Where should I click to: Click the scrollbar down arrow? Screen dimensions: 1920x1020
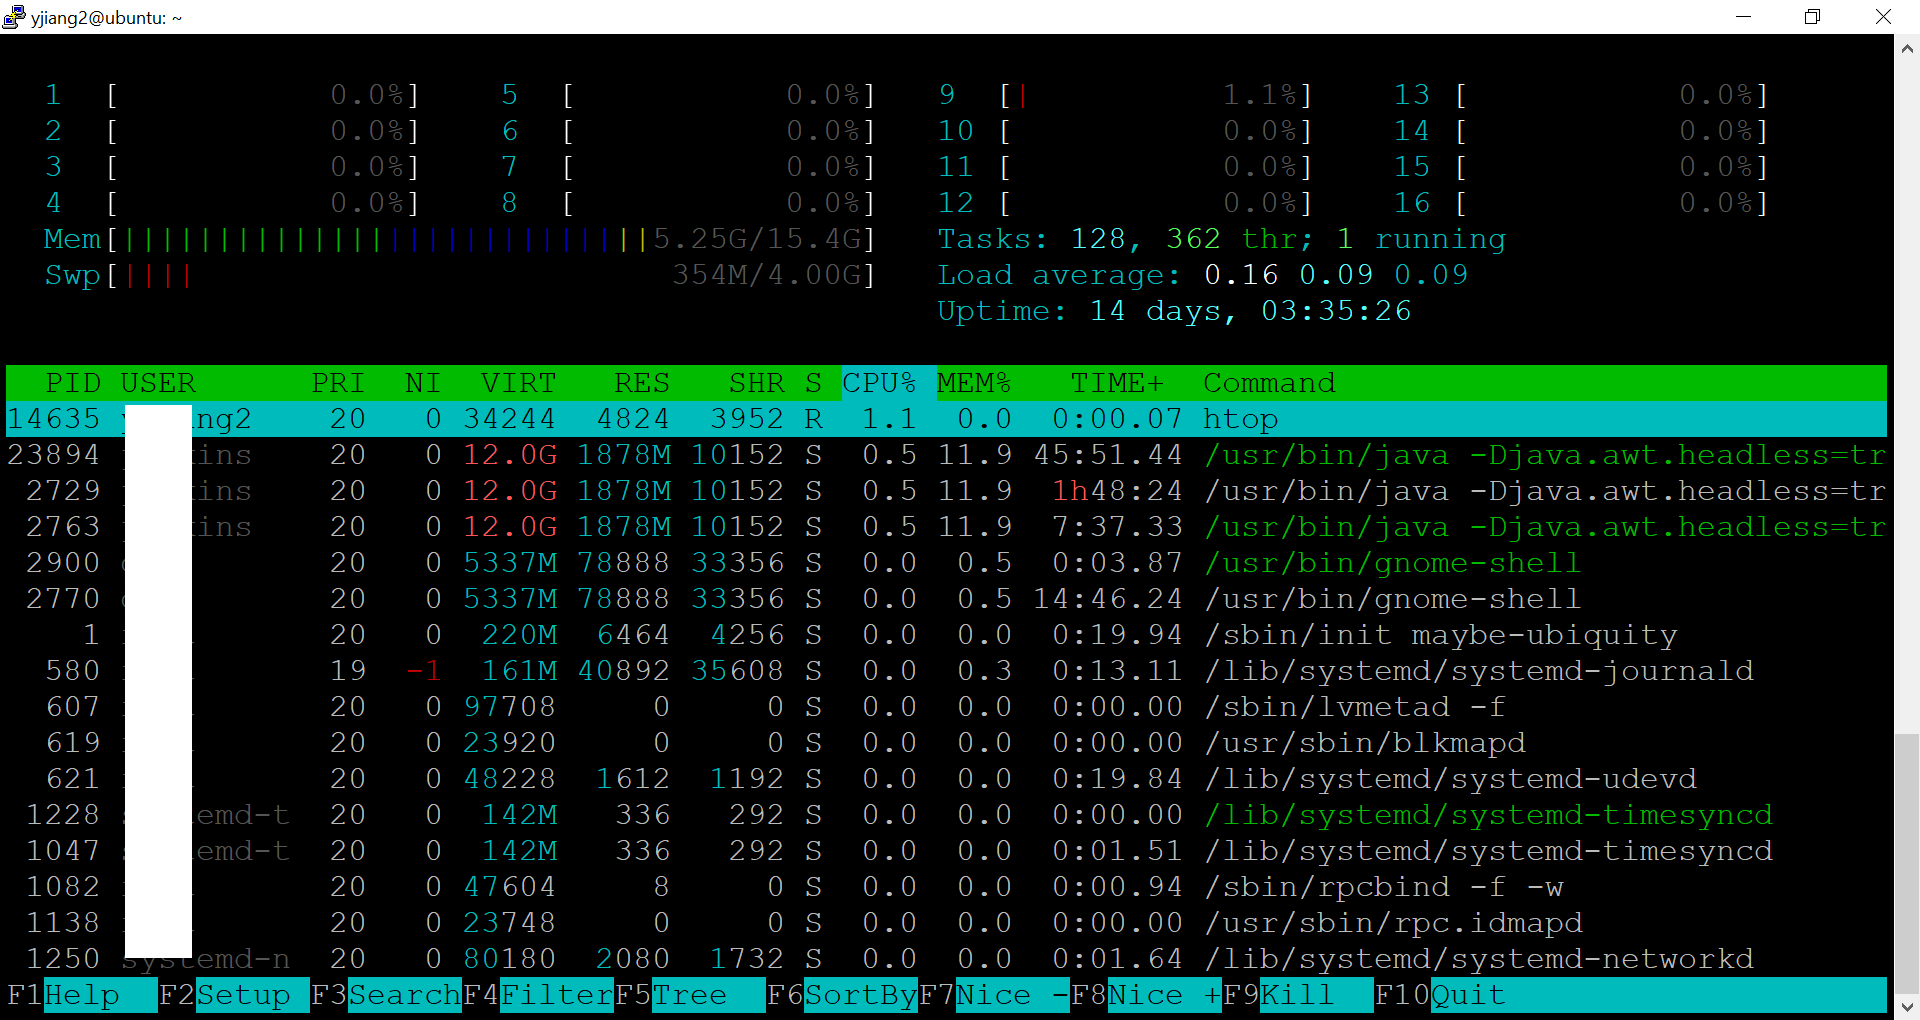coord(1907,1006)
